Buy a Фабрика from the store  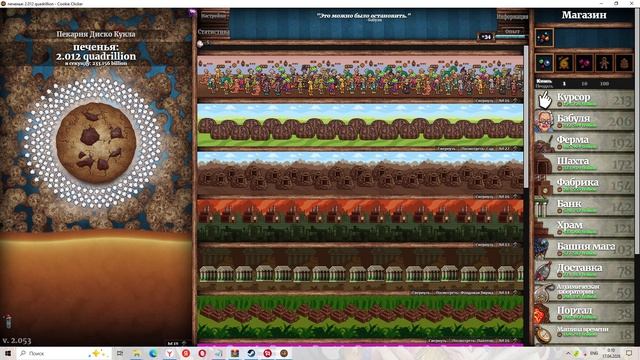[584, 185]
